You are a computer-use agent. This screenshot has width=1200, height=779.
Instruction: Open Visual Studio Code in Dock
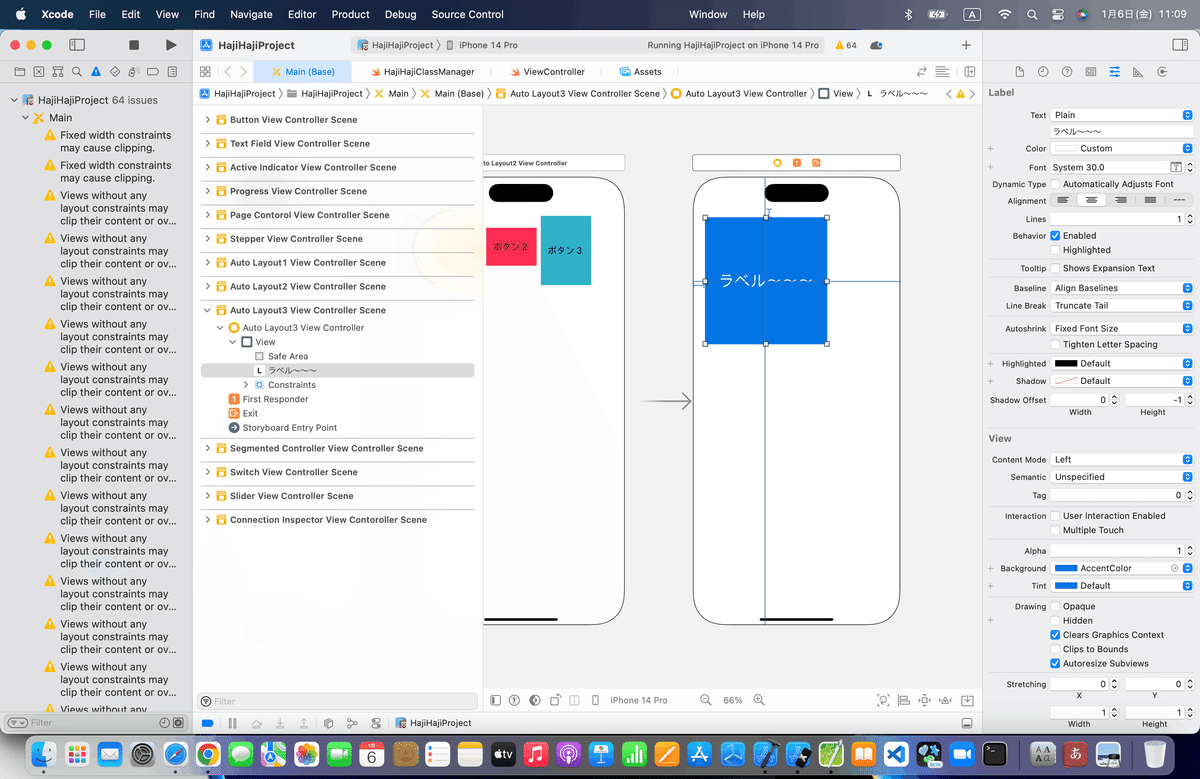coord(896,754)
